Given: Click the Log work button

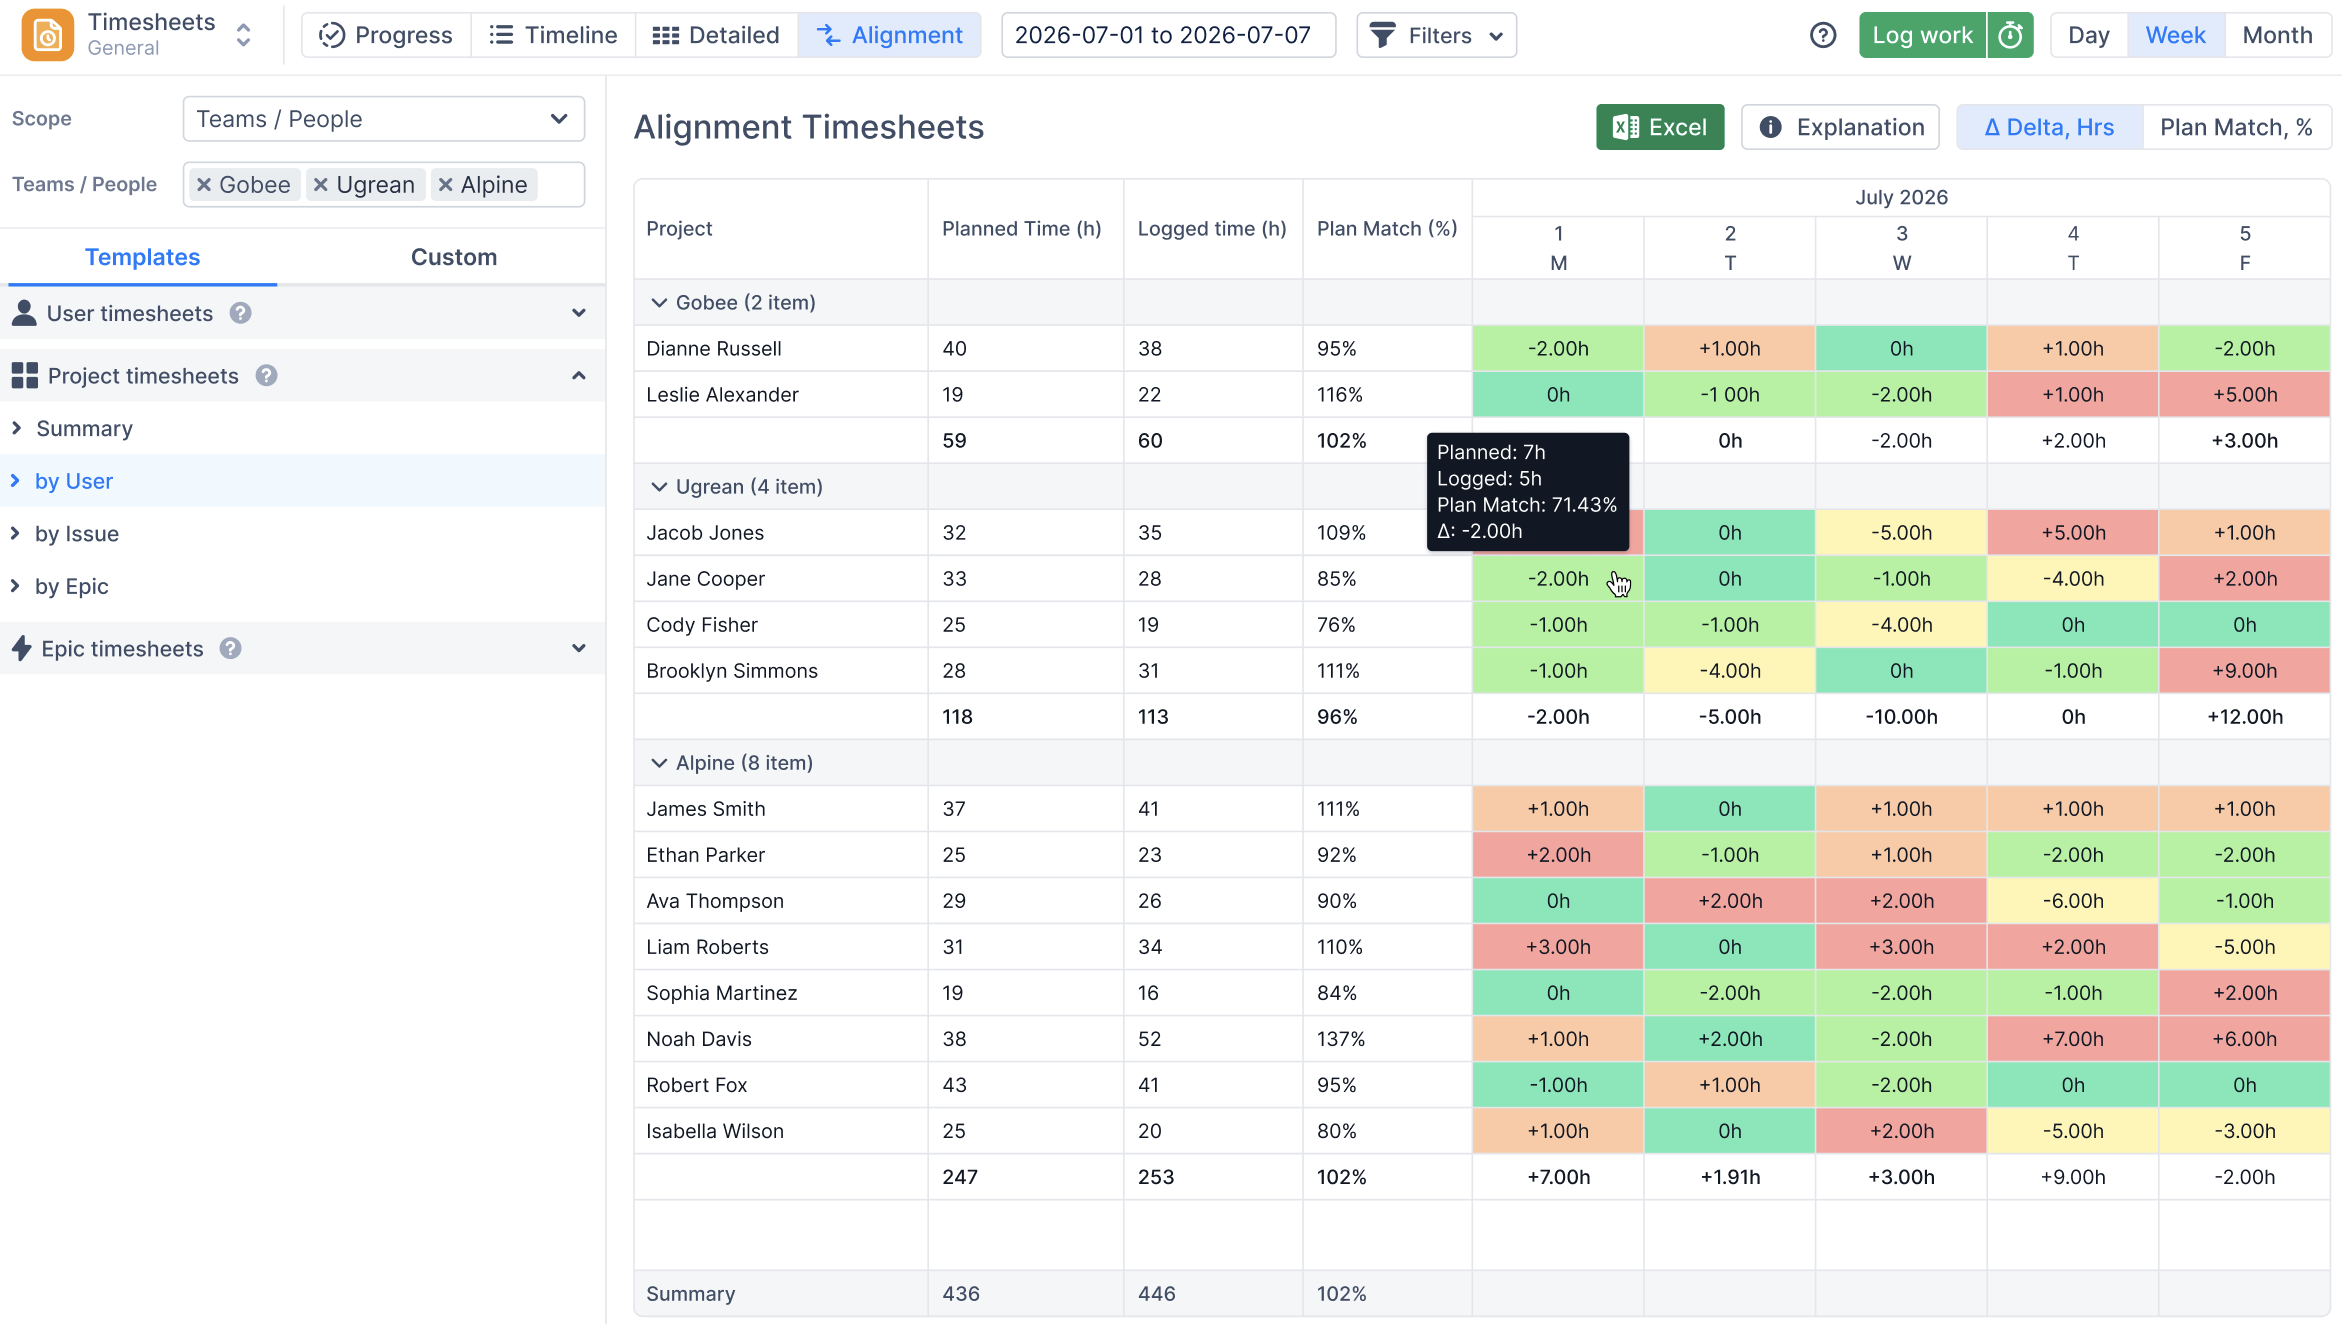Looking at the screenshot, I should point(1922,35).
